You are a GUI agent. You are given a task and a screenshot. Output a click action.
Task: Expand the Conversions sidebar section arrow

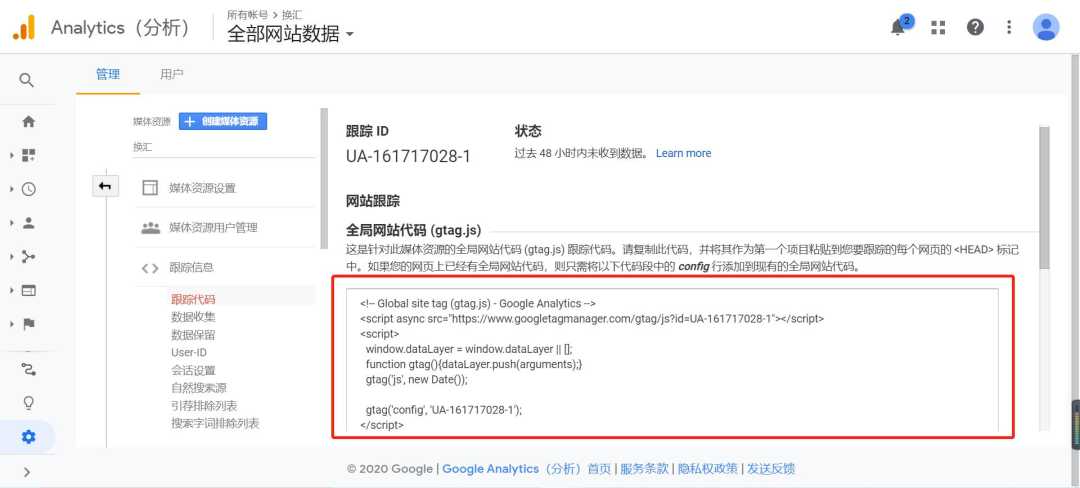pos(12,324)
